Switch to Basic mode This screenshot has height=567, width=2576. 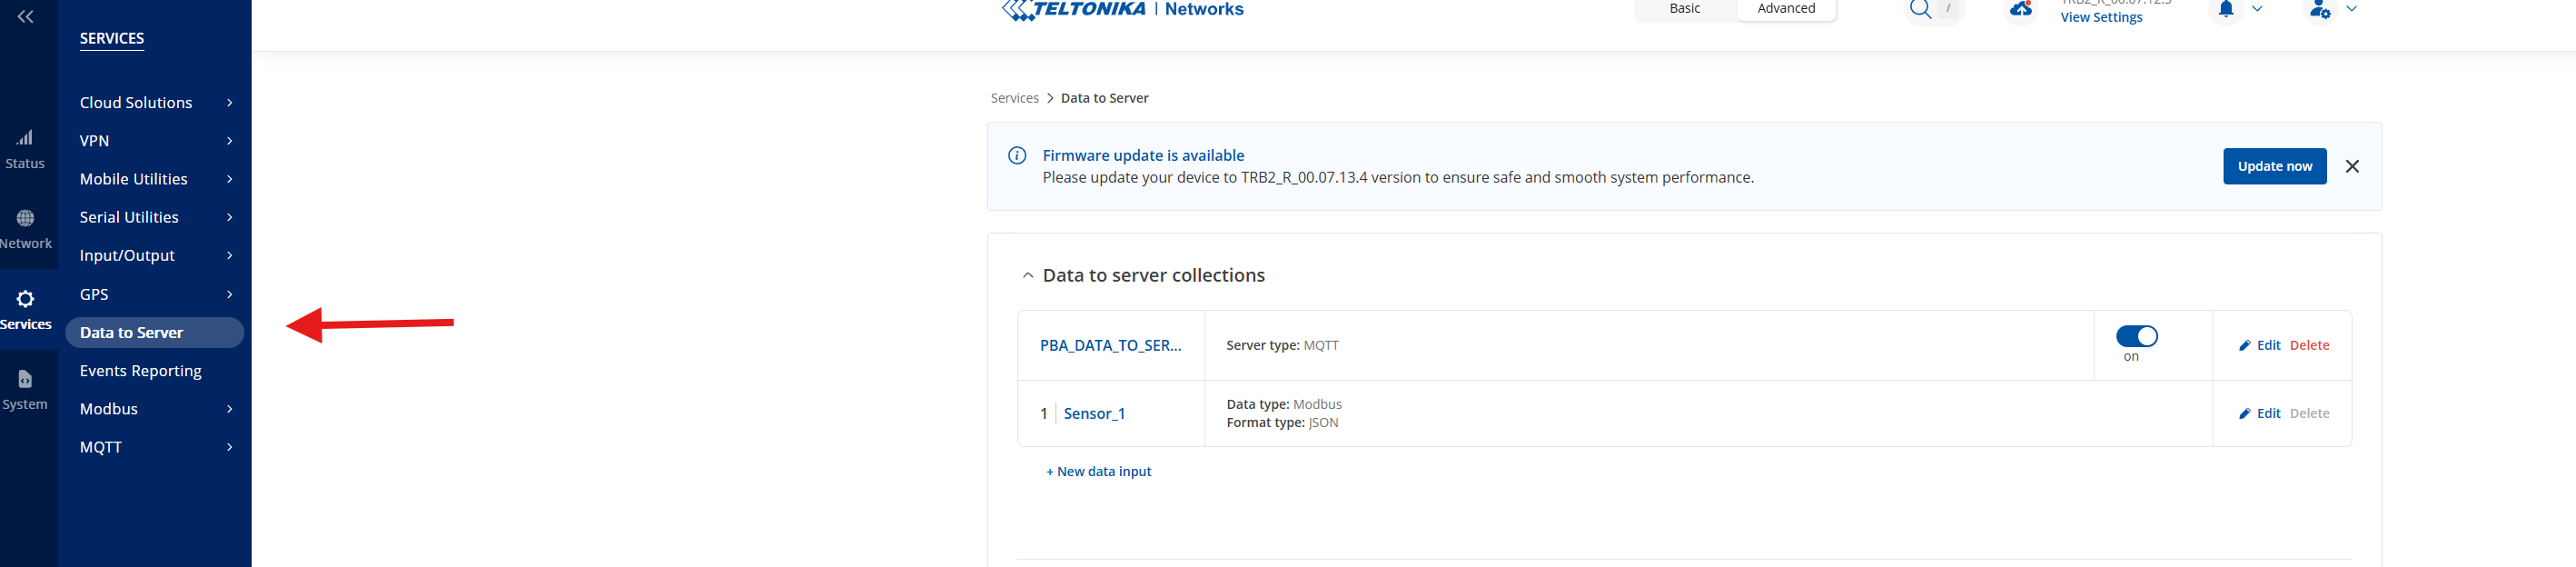pyautogui.click(x=1684, y=8)
